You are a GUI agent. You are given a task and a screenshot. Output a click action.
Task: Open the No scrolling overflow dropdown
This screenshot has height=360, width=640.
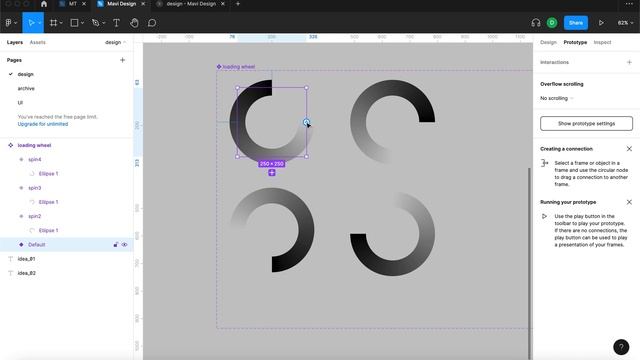tap(557, 98)
